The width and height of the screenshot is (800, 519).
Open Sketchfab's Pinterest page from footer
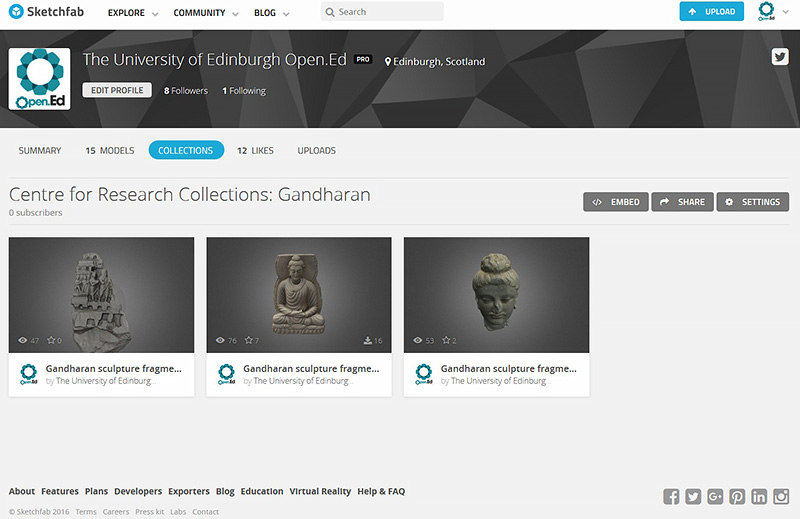coord(737,497)
